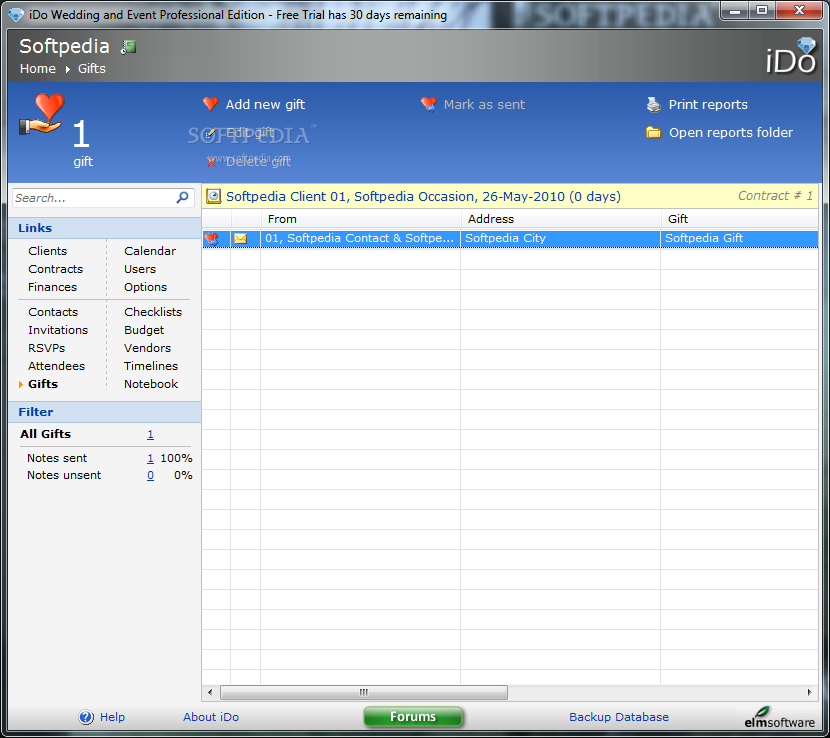Filter by Notes unsent count link

tap(150, 475)
